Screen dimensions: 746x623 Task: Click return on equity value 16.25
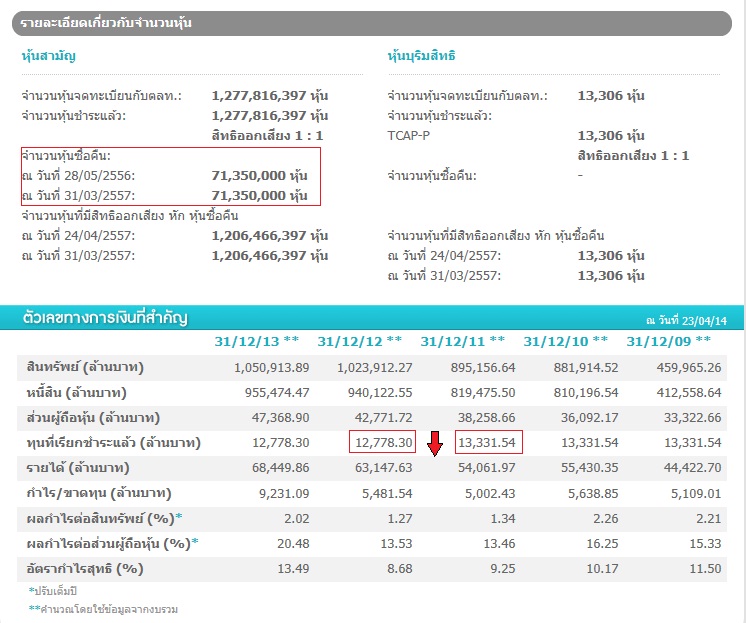tap(602, 544)
